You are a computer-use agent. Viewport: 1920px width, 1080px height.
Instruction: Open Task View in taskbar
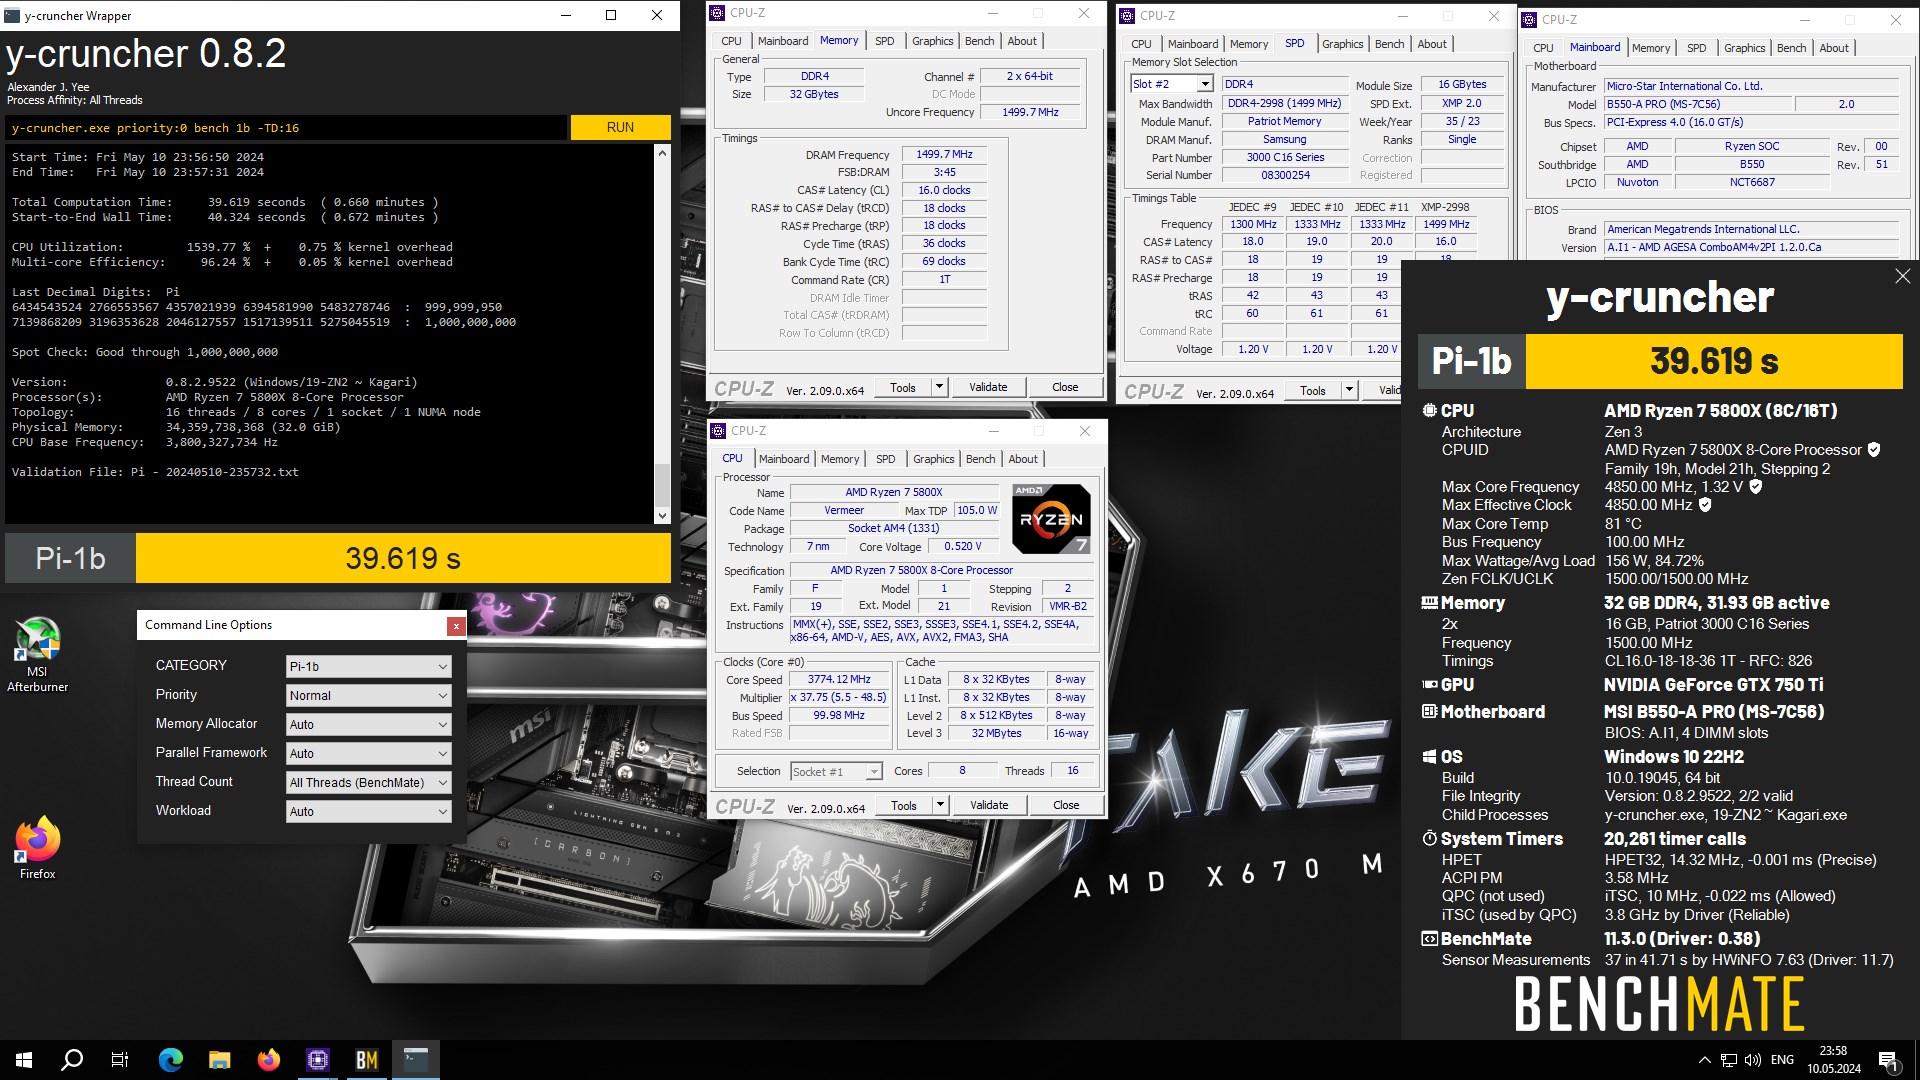pos(120,1060)
